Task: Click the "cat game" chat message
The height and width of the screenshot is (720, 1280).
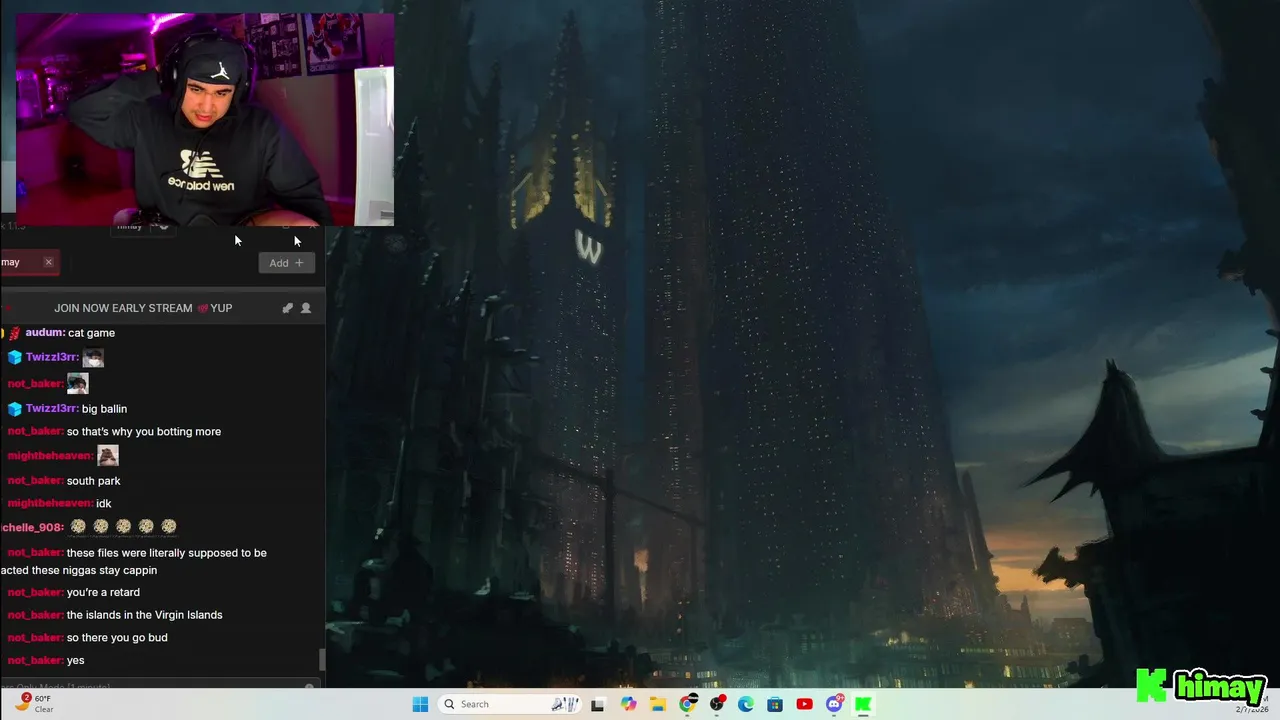Action: 91,333
